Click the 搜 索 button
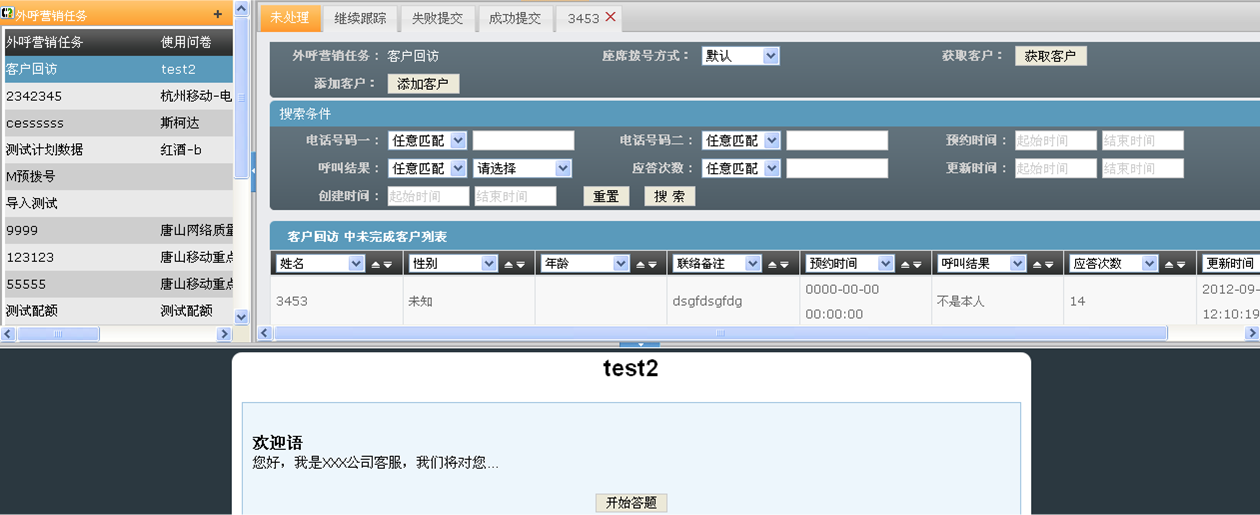This screenshot has height=515, width=1260. pyautogui.click(x=669, y=196)
